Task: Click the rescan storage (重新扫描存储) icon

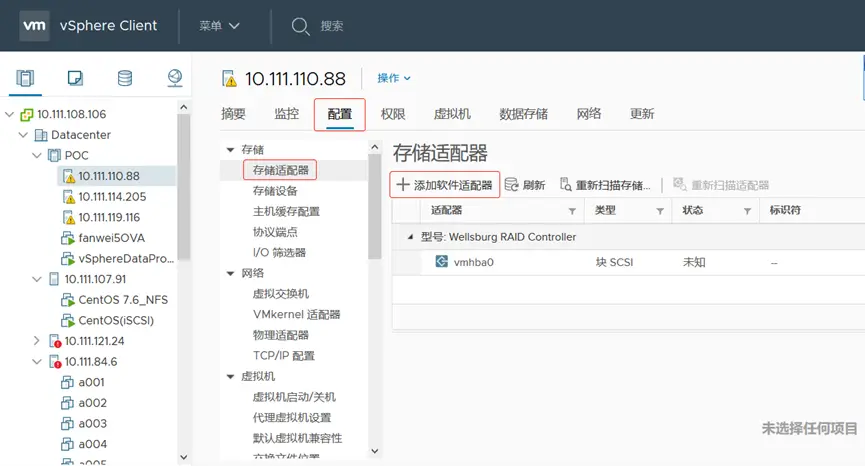Action: point(565,185)
